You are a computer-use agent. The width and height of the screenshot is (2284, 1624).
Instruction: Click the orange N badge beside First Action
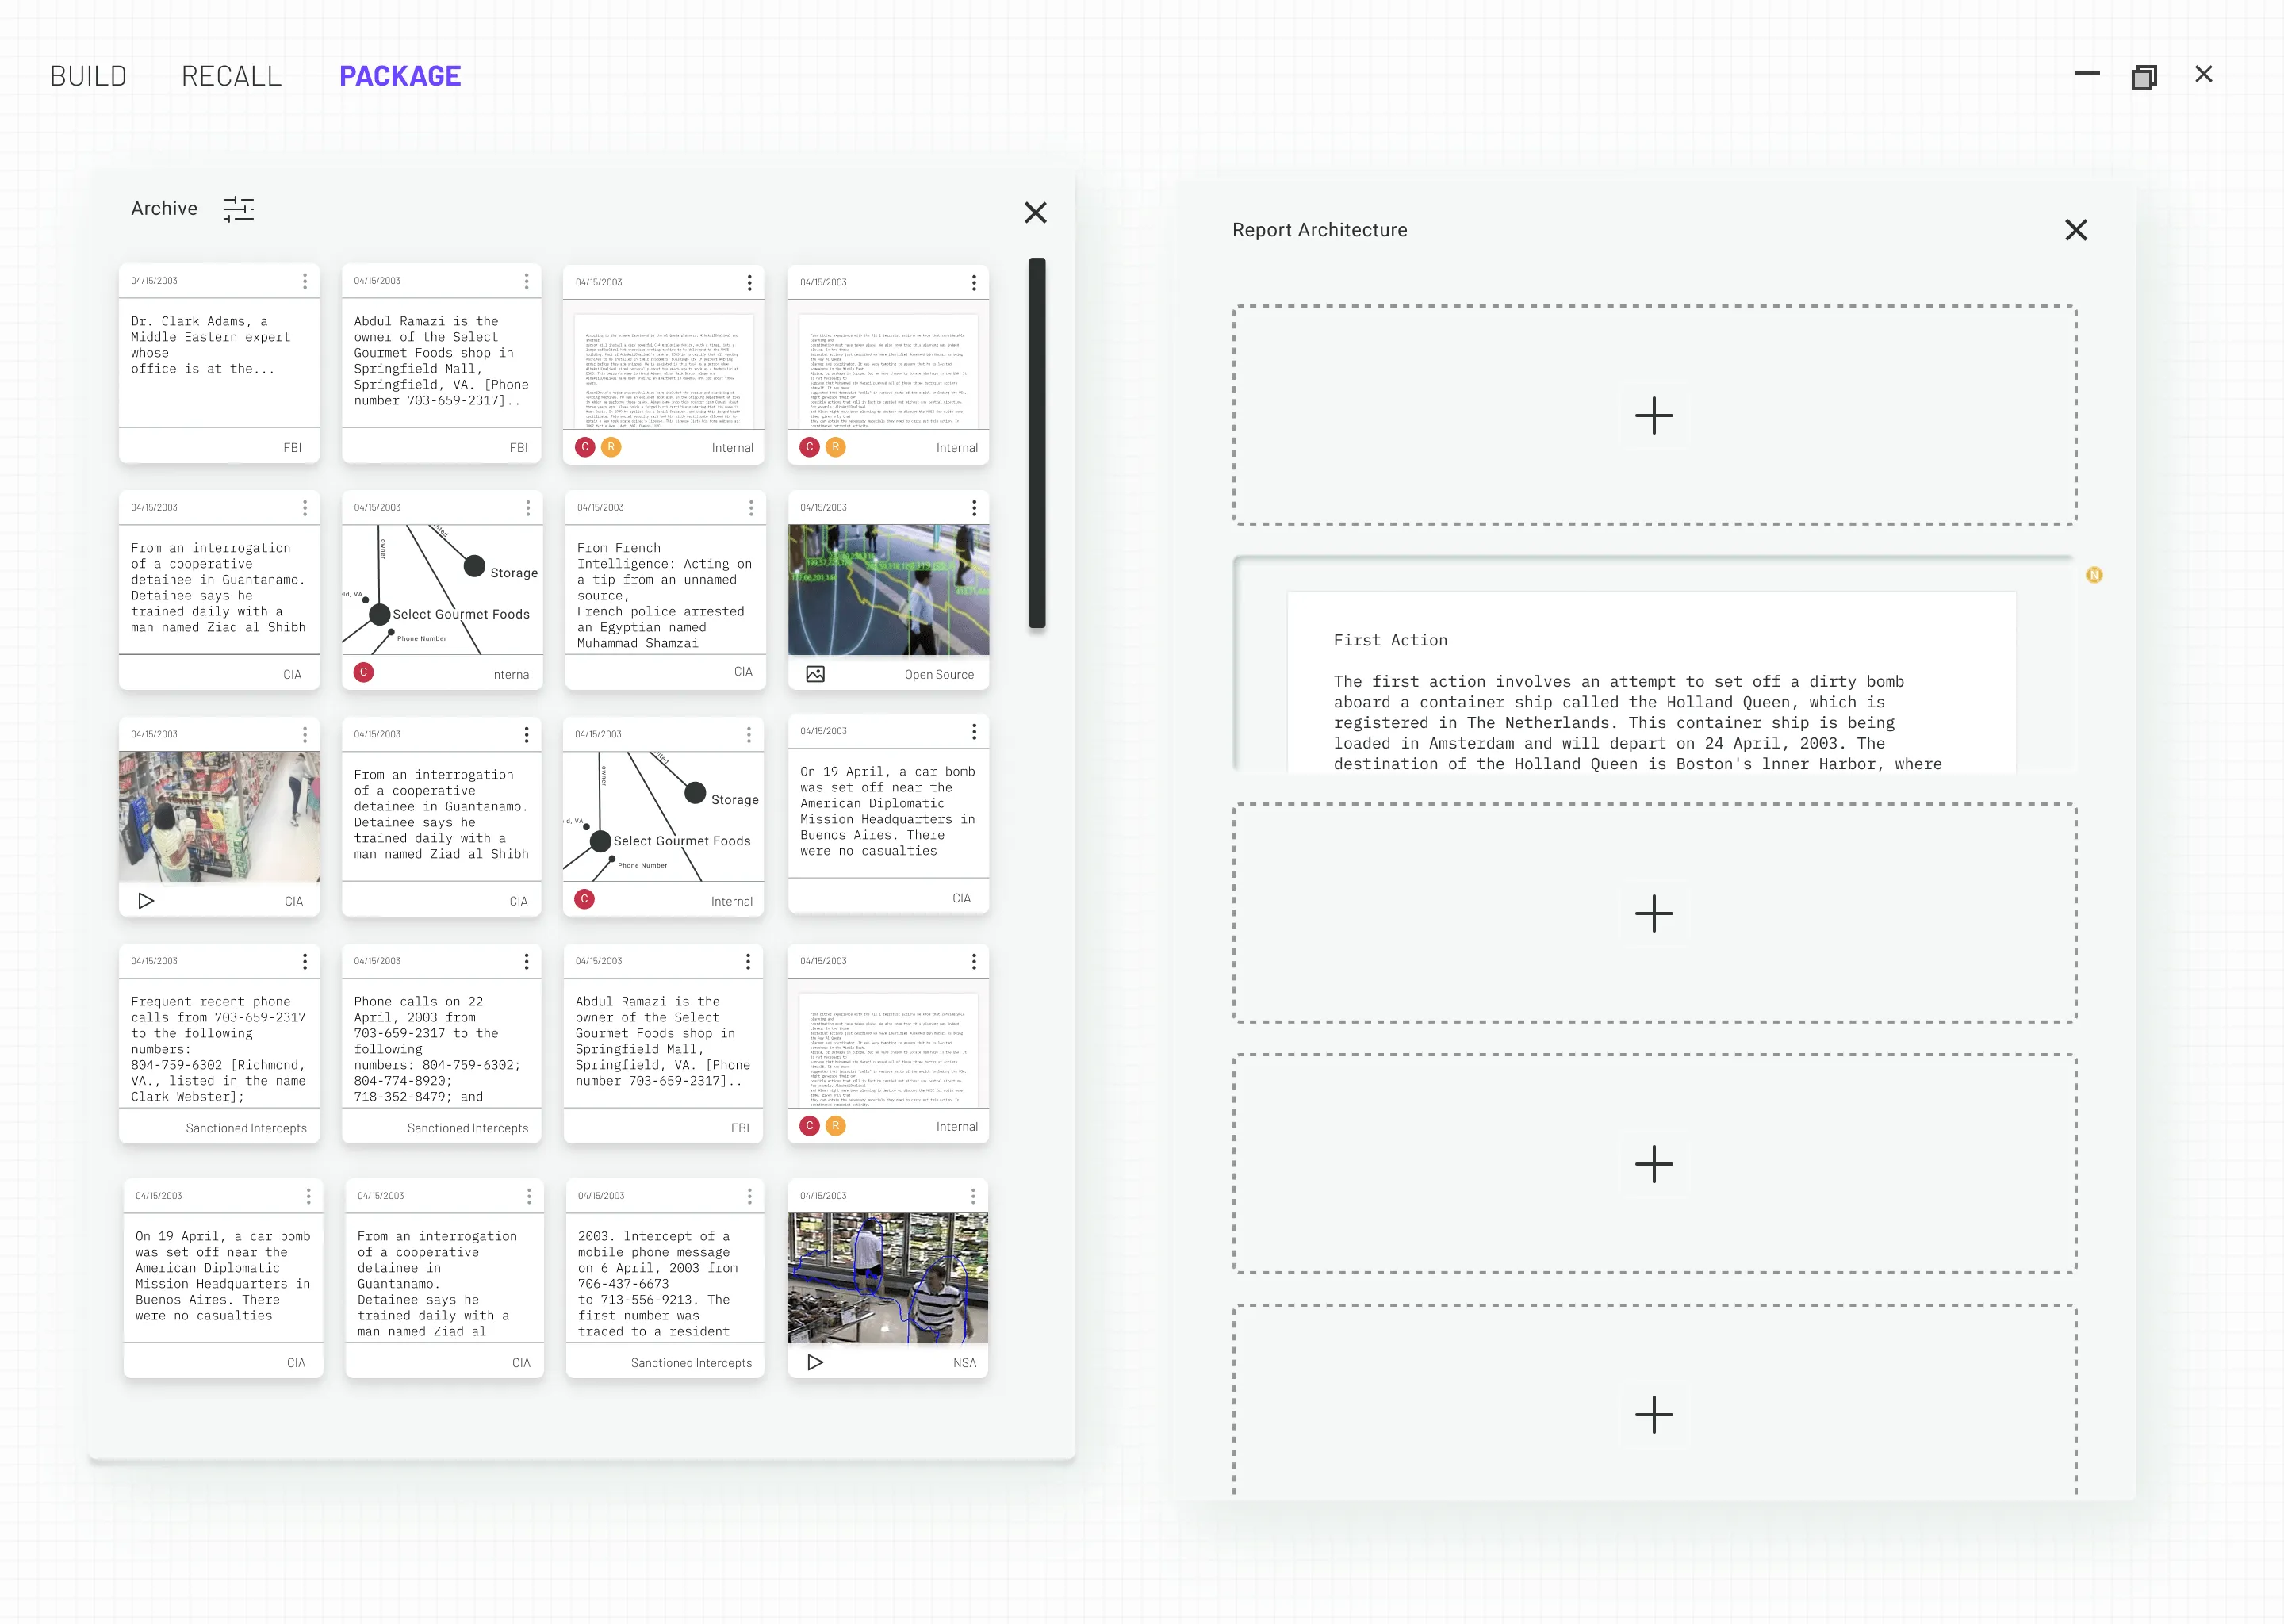coord(2094,575)
